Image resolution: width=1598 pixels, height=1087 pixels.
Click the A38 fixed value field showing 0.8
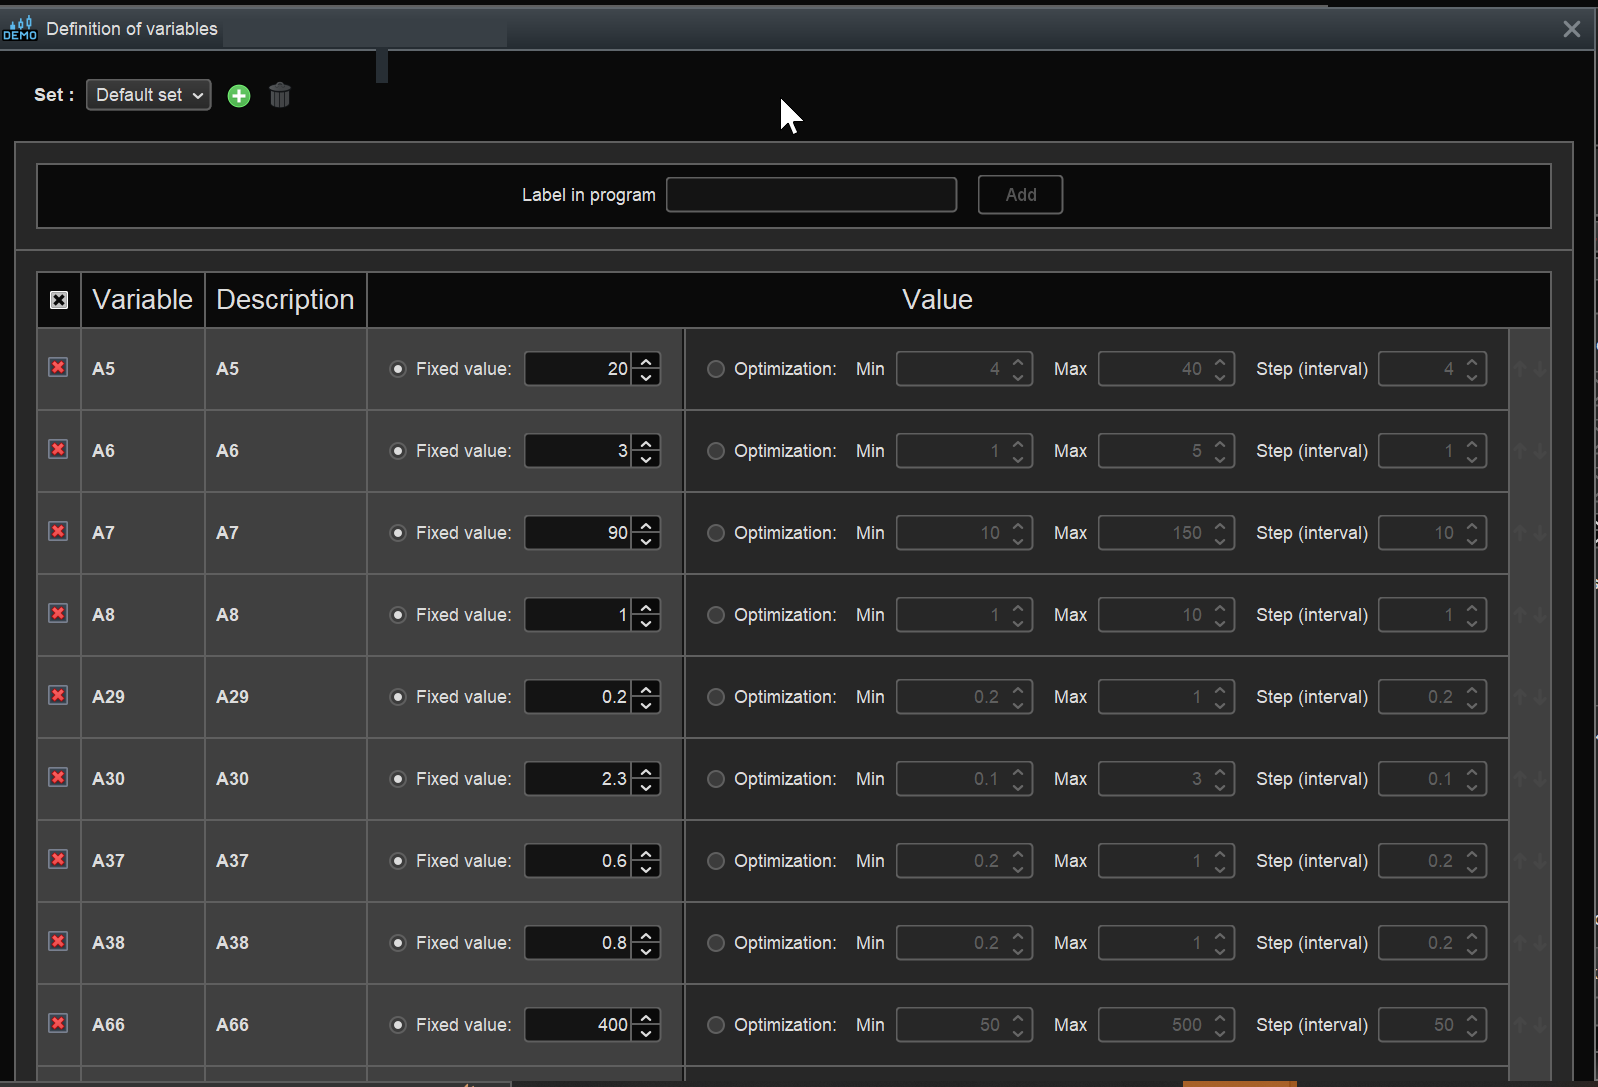579,943
